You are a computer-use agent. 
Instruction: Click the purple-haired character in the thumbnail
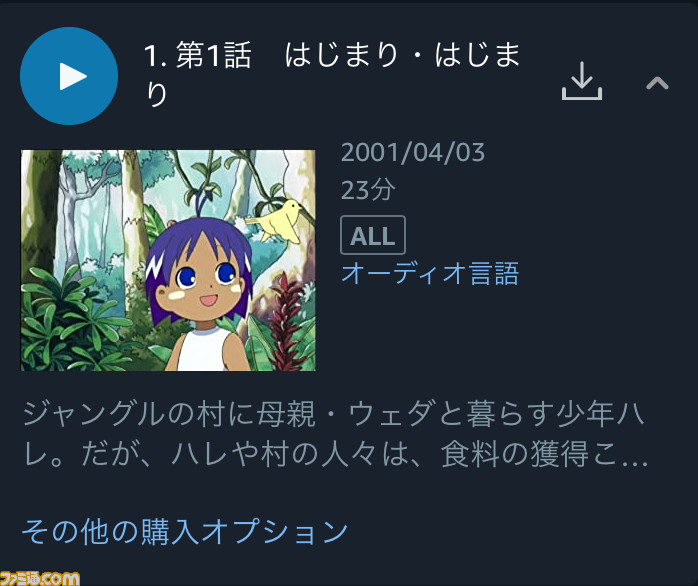[x=202, y=289]
